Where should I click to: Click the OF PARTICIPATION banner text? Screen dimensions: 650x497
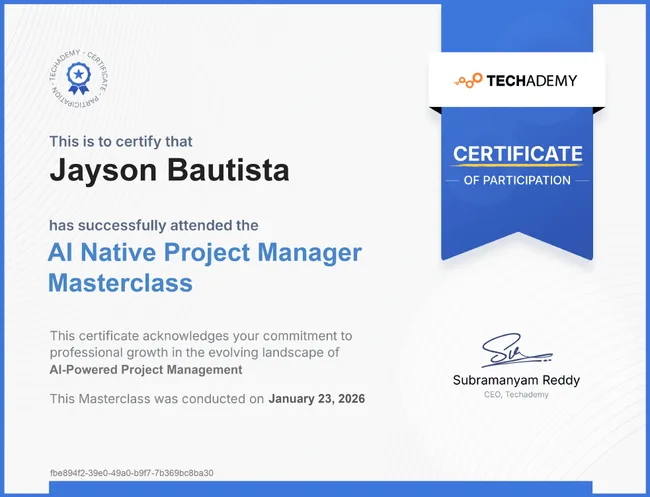click(x=517, y=180)
